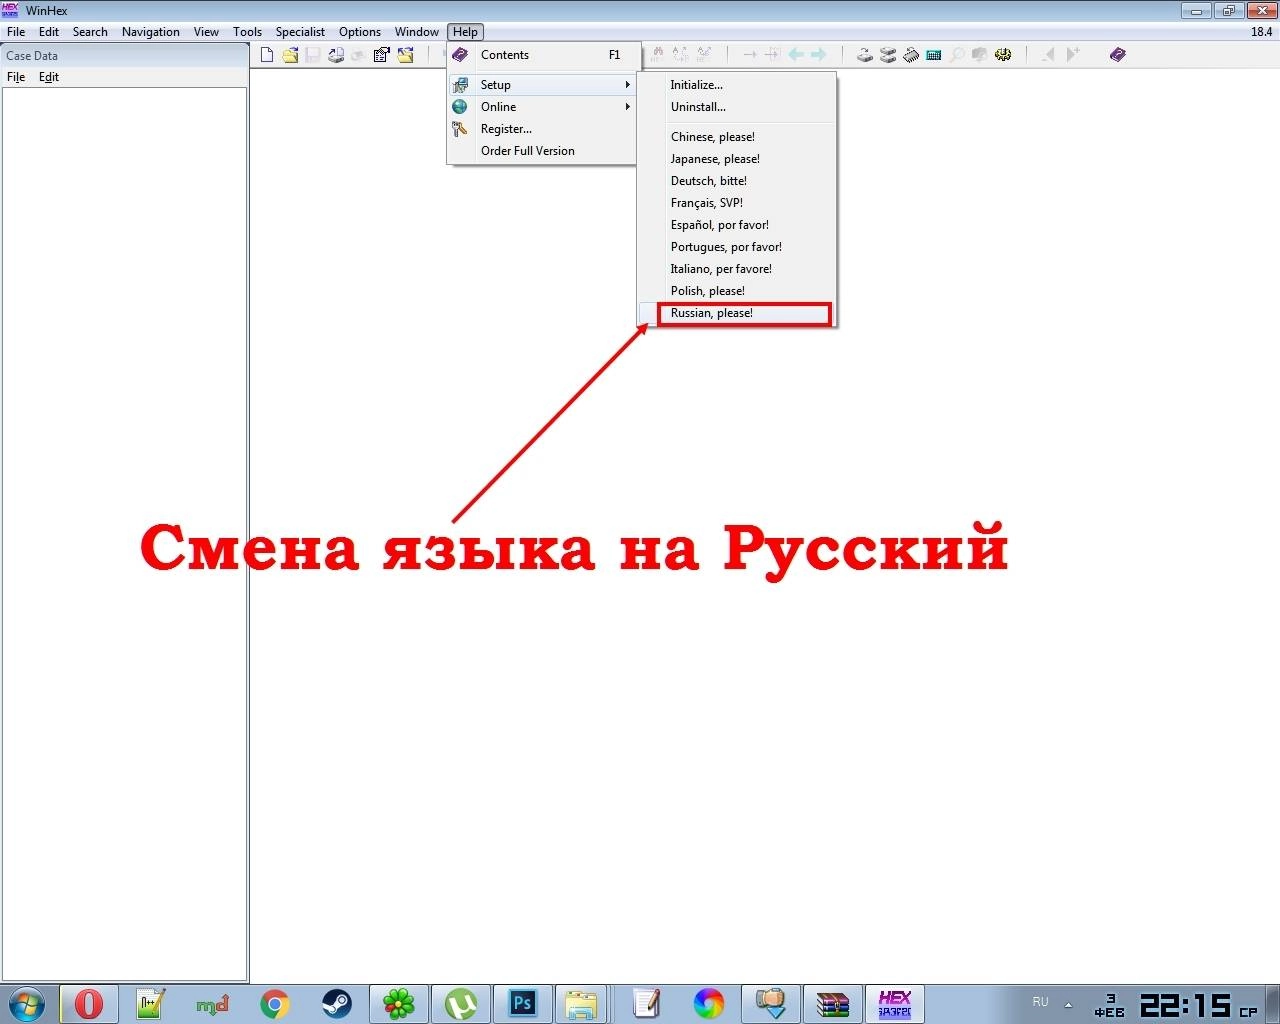Open the Search menu

(x=90, y=32)
